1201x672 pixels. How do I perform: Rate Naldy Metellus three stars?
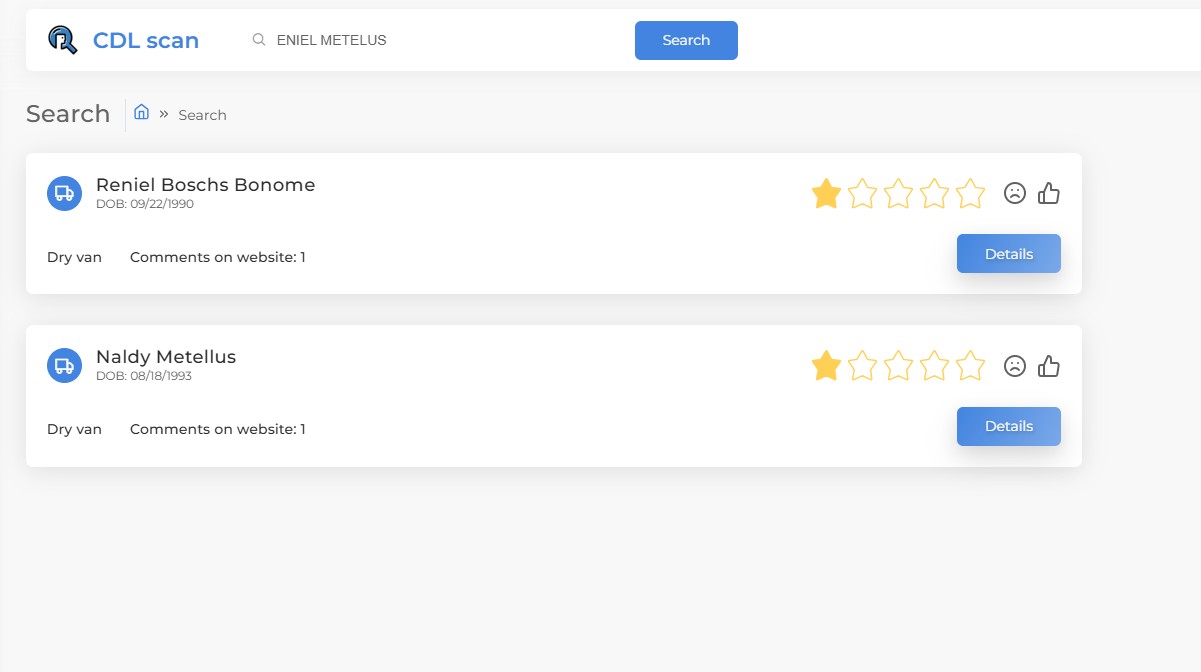(x=898, y=366)
